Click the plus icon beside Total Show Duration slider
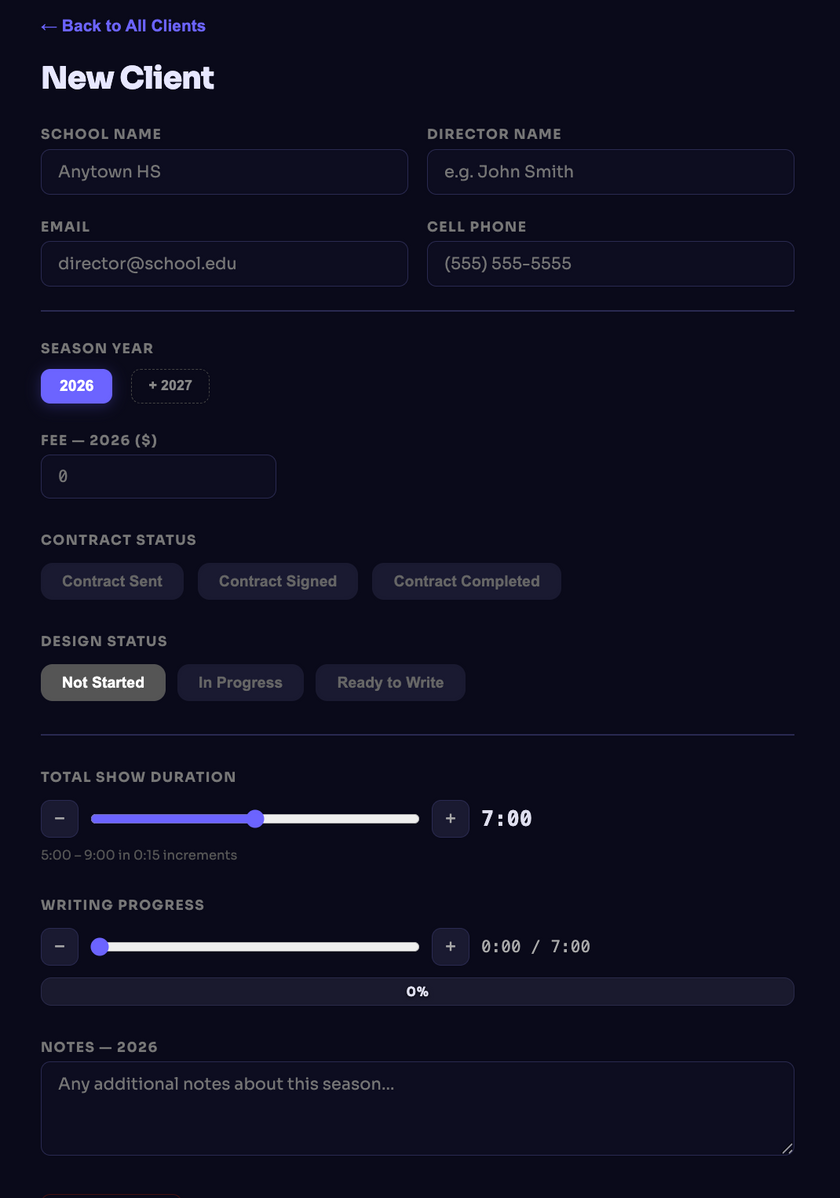Viewport: 840px width, 1198px height. coord(450,818)
